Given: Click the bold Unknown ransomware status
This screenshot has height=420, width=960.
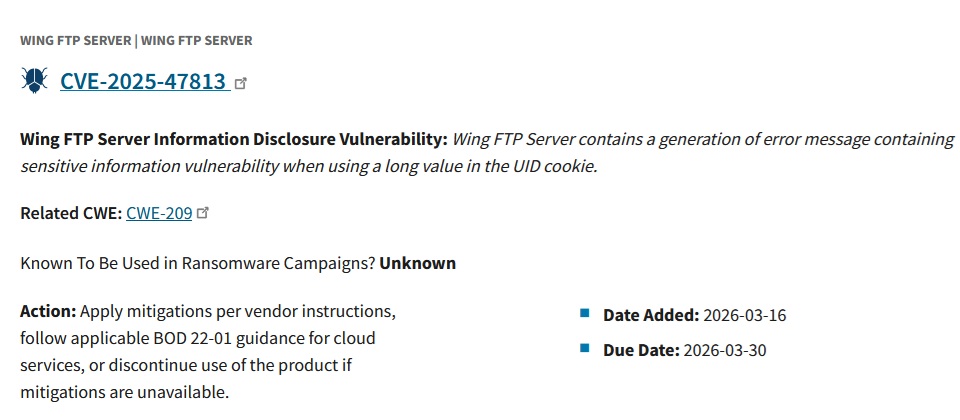Looking at the screenshot, I should (x=418, y=263).
